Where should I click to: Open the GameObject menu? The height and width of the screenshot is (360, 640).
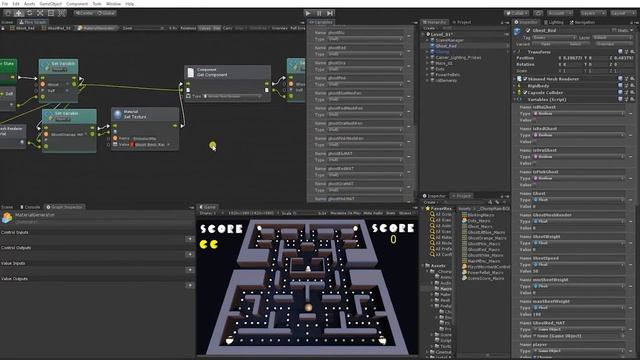51,4
